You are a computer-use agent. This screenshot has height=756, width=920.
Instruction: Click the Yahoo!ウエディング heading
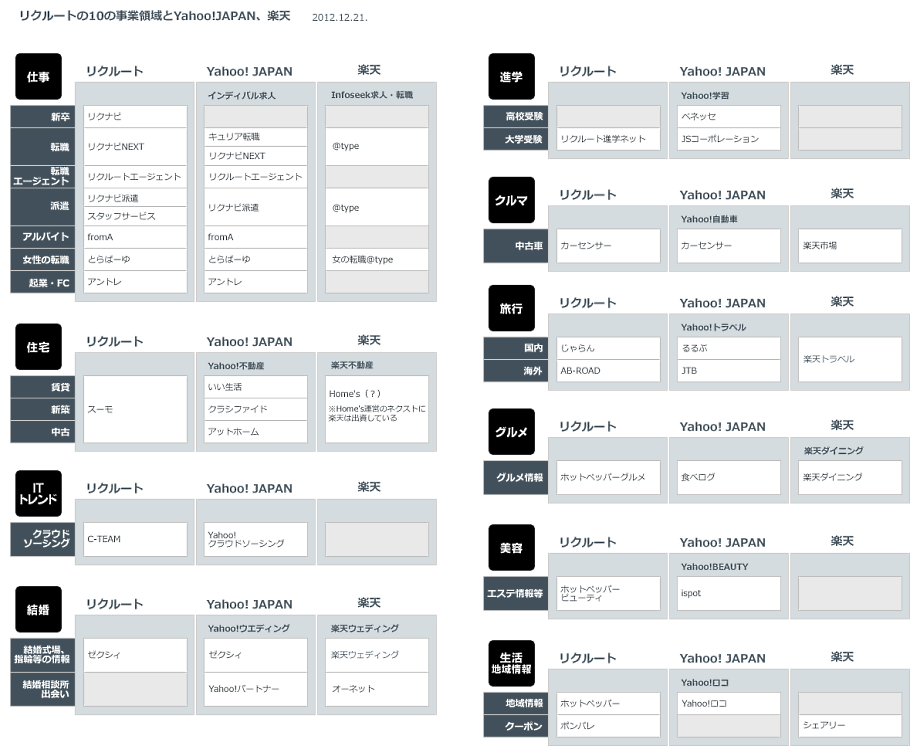tap(249, 628)
